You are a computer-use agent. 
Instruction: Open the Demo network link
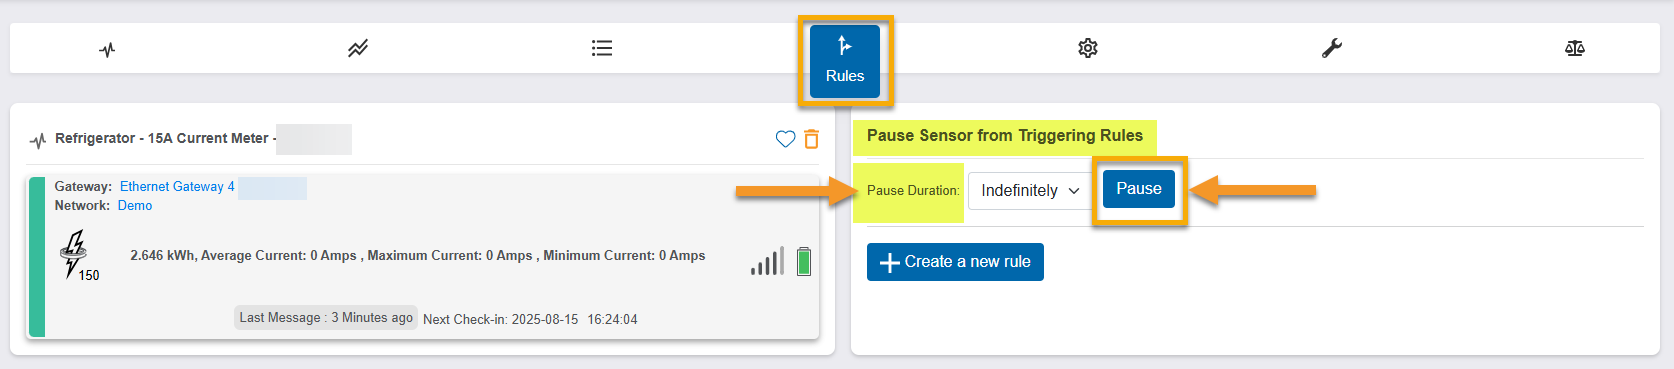(x=135, y=205)
